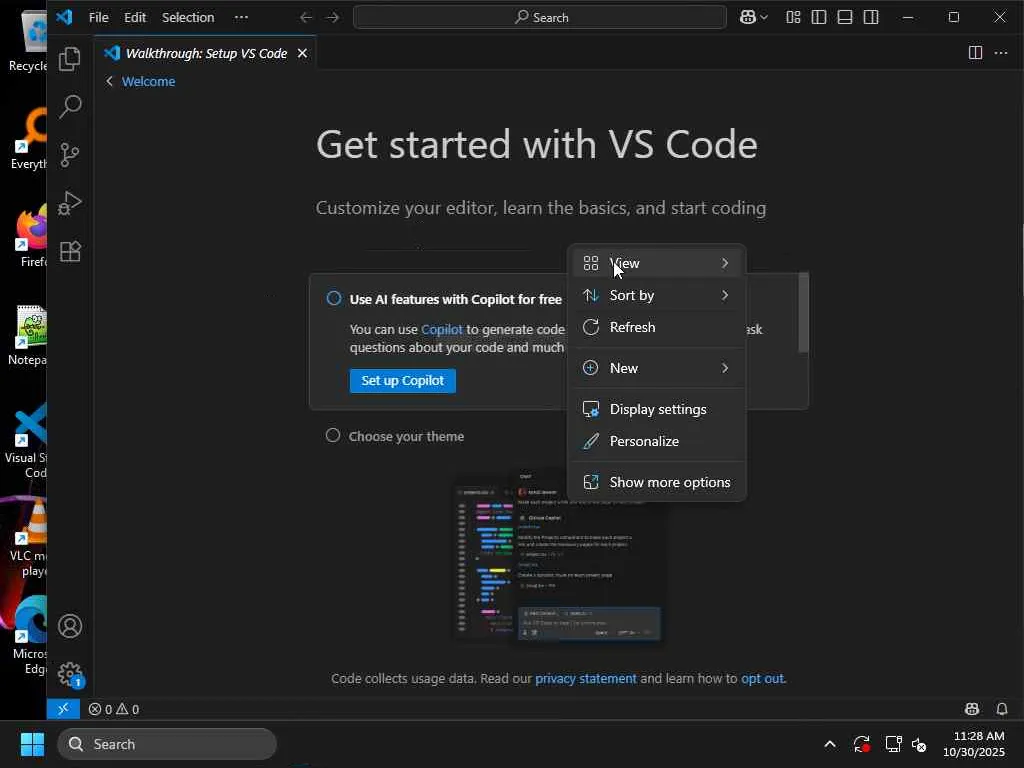Click the sync tray icon with red dot
Viewport: 1024px width, 768px height.
[x=861, y=744]
